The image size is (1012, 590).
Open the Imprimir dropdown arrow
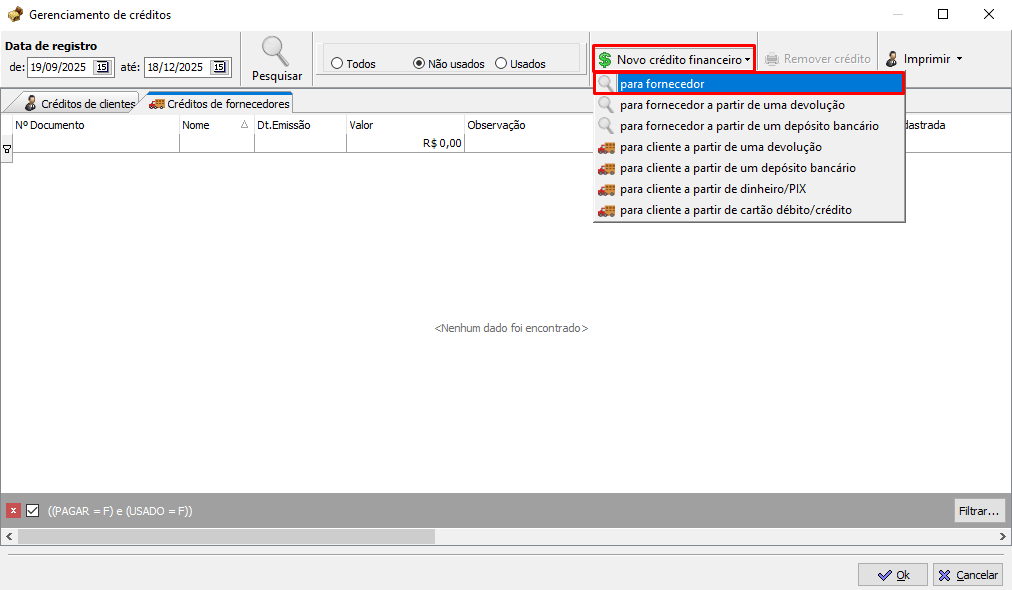[x=959, y=59]
